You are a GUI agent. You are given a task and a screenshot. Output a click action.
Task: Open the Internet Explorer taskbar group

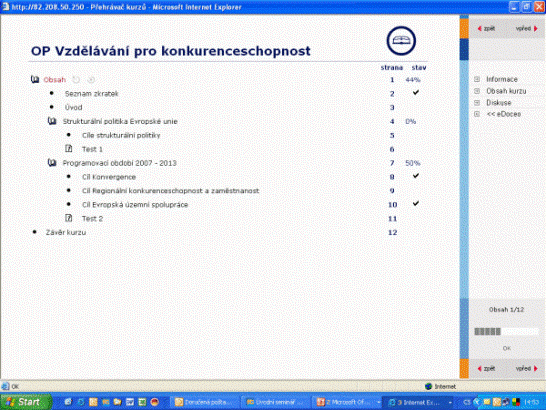(418, 402)
